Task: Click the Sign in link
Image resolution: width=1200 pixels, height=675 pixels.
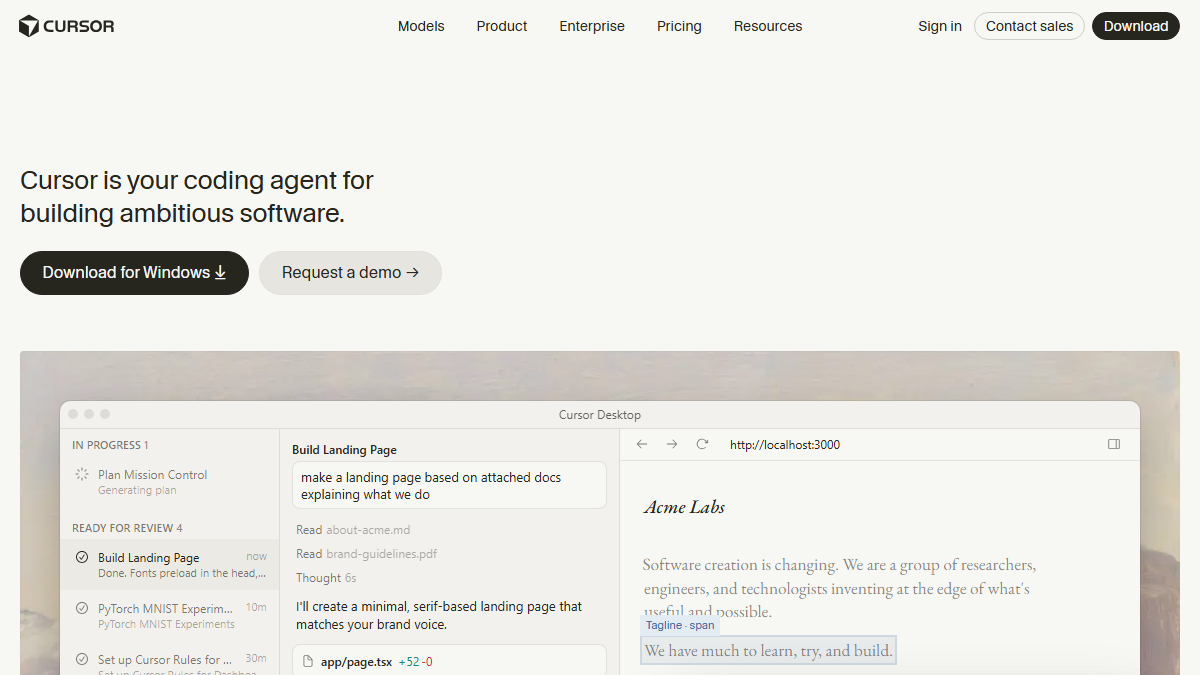Action: point(940,26)
